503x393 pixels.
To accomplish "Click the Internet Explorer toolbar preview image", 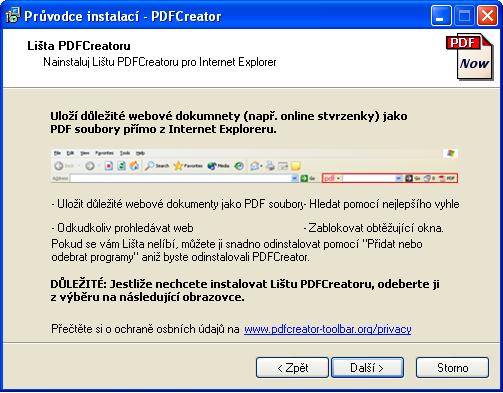I will pos(255,166).
